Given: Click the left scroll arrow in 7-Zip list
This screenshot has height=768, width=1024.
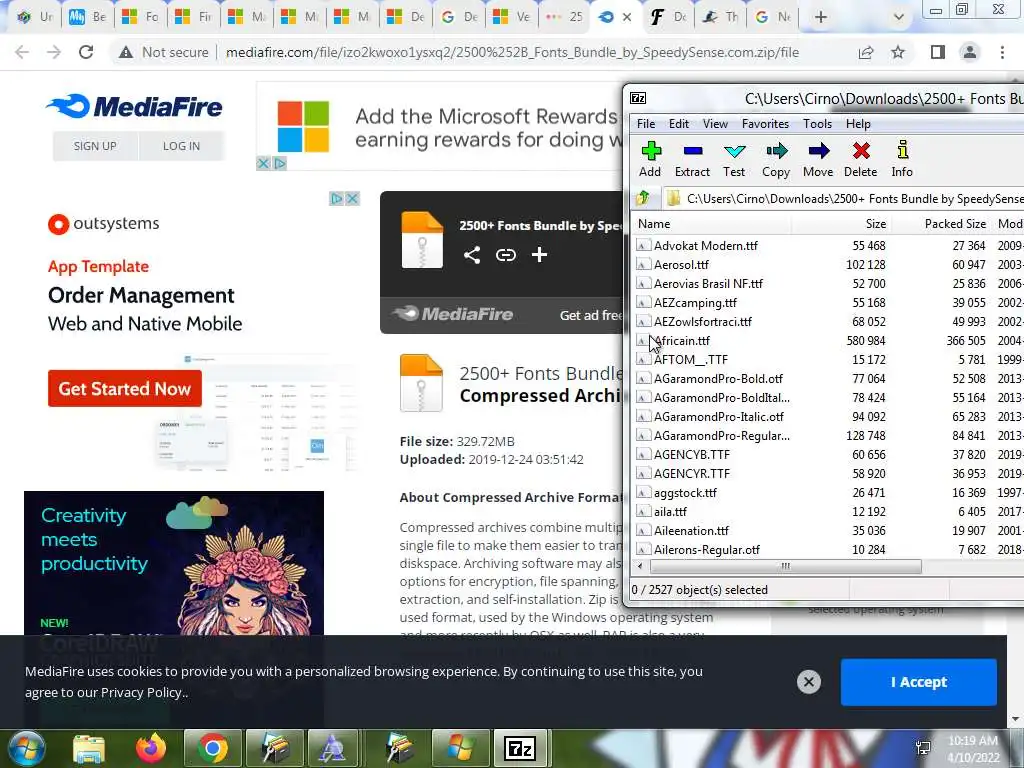Looking at the screenshot, I should point(639,566).
